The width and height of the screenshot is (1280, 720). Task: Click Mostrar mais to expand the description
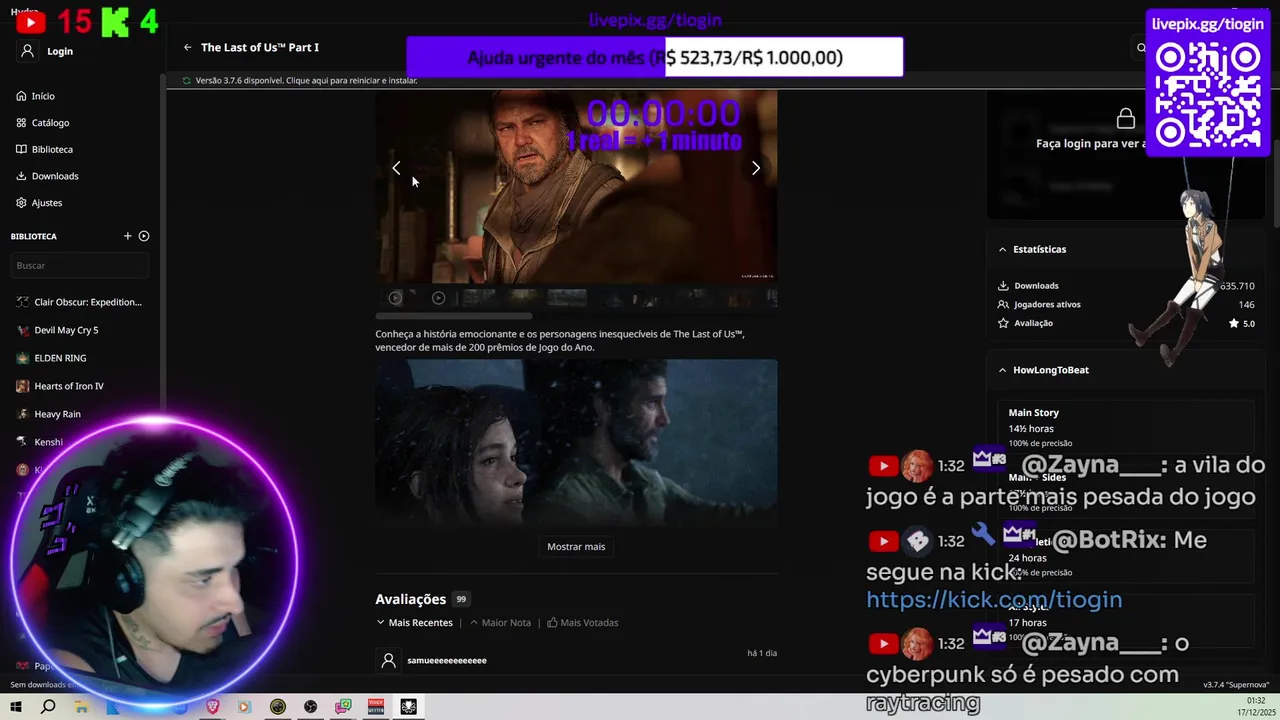tap(576, 547)
